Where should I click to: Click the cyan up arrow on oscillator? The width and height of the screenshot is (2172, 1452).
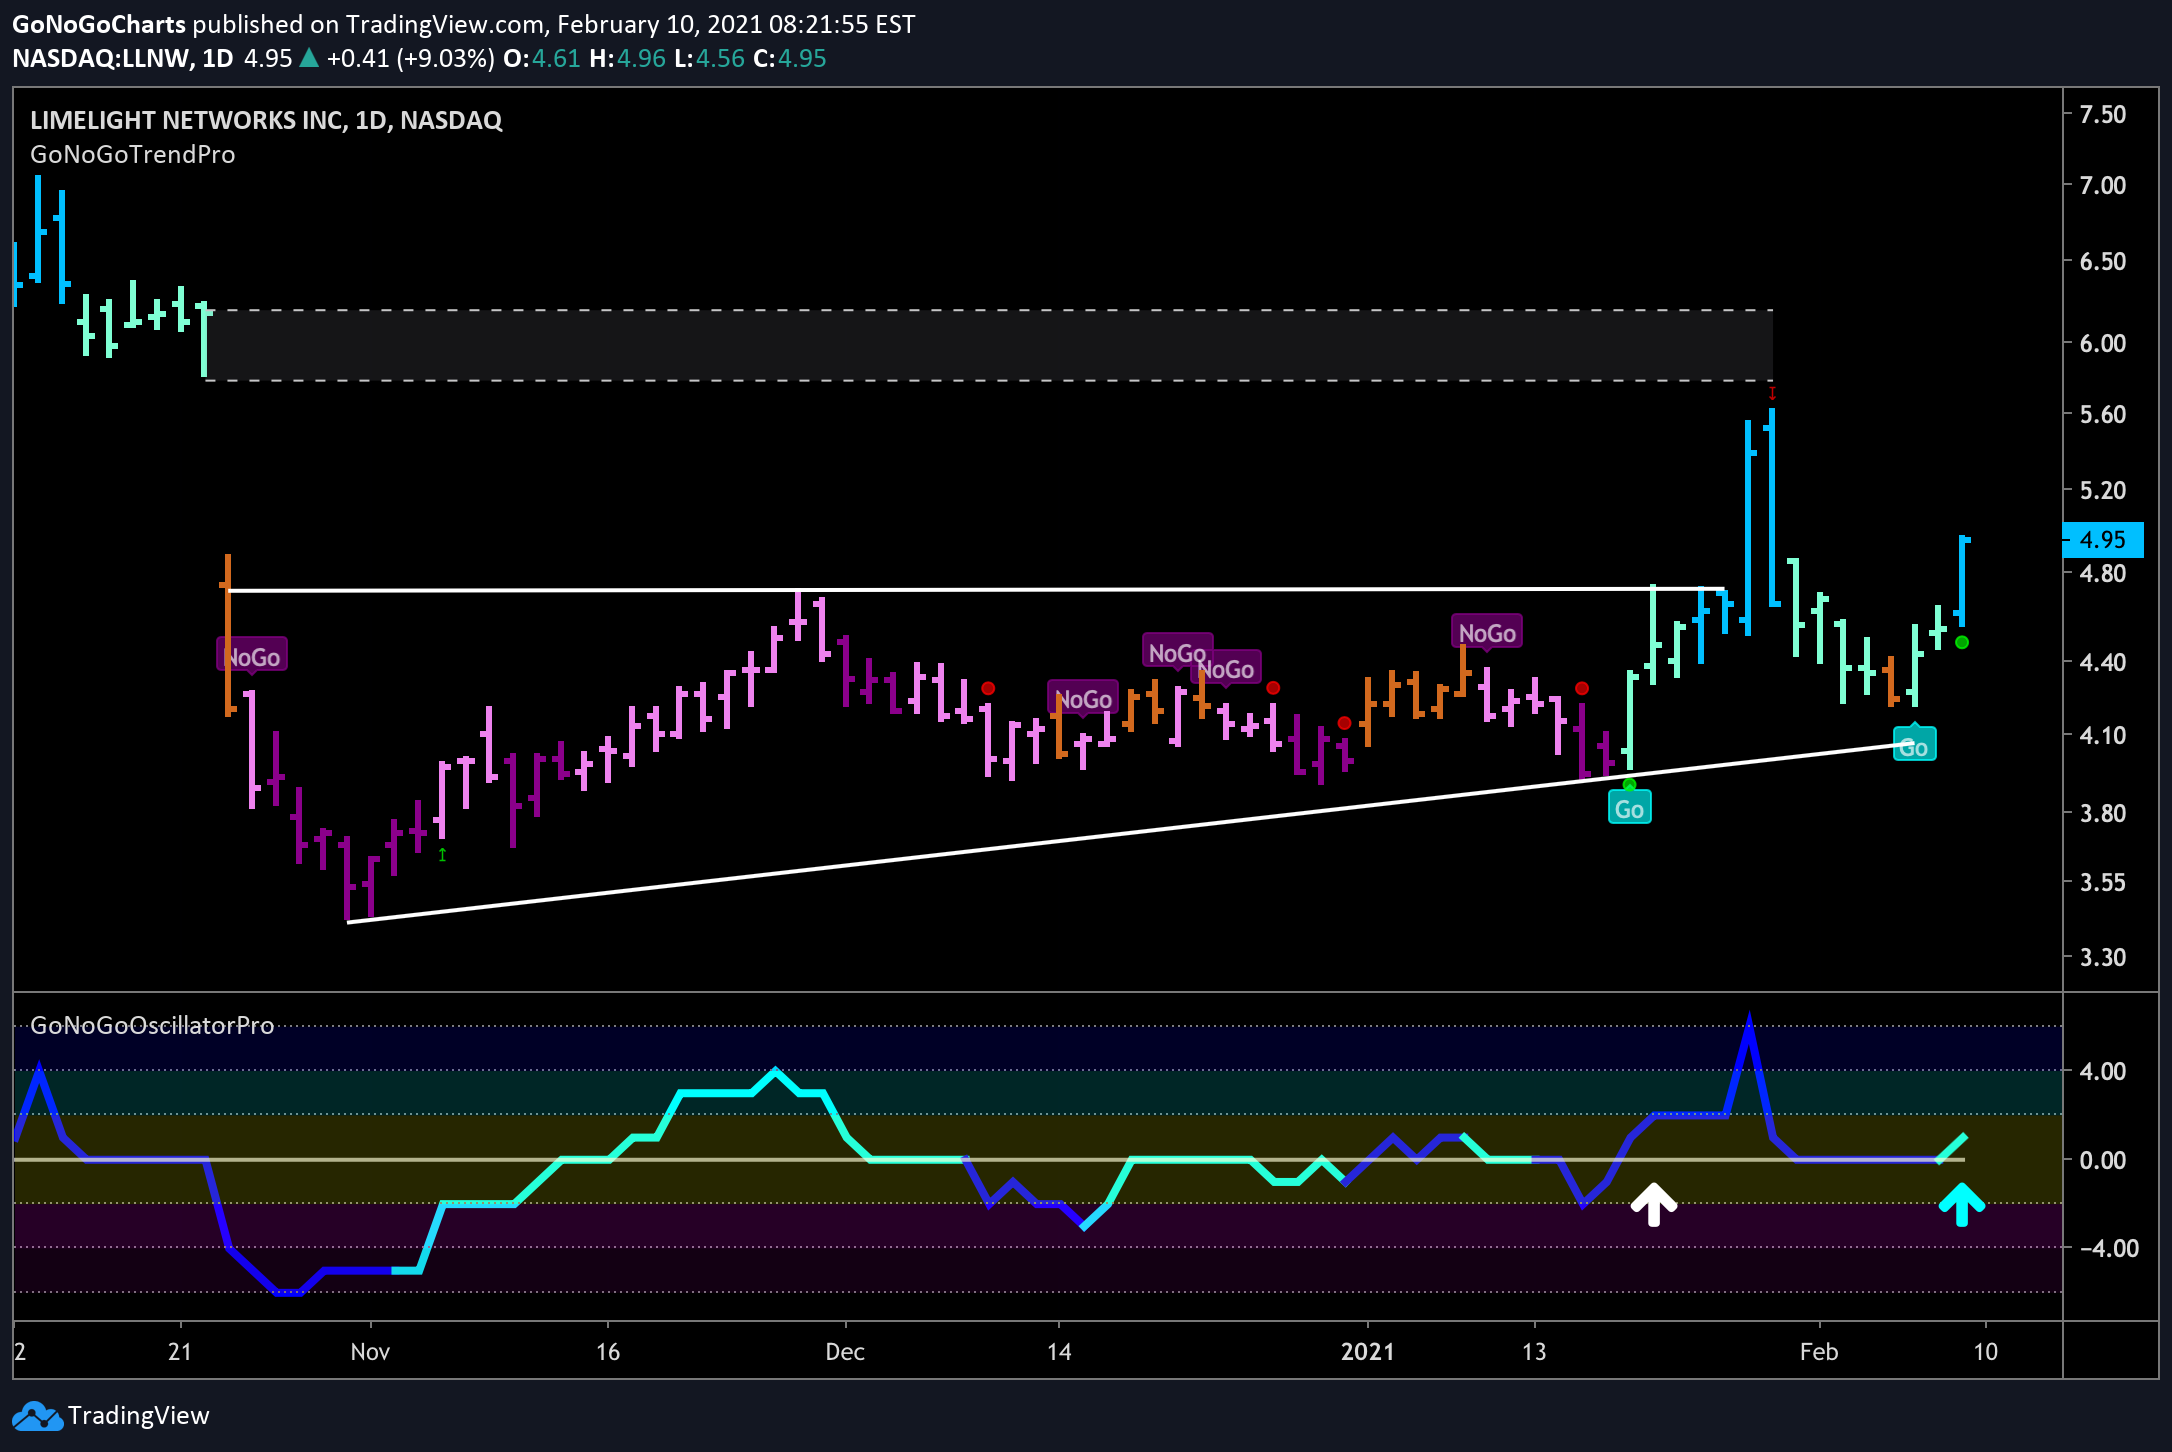pos(1962,1204)
